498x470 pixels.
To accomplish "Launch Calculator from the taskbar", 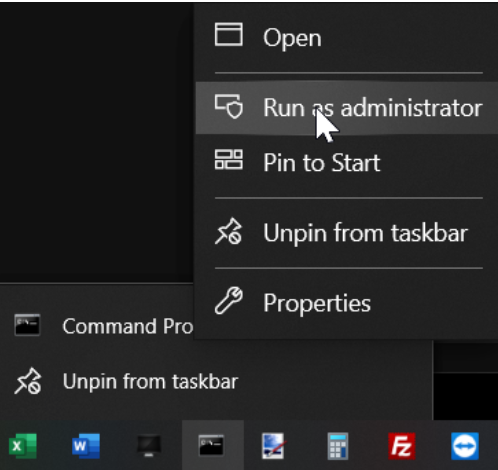I will click(338, 446).
